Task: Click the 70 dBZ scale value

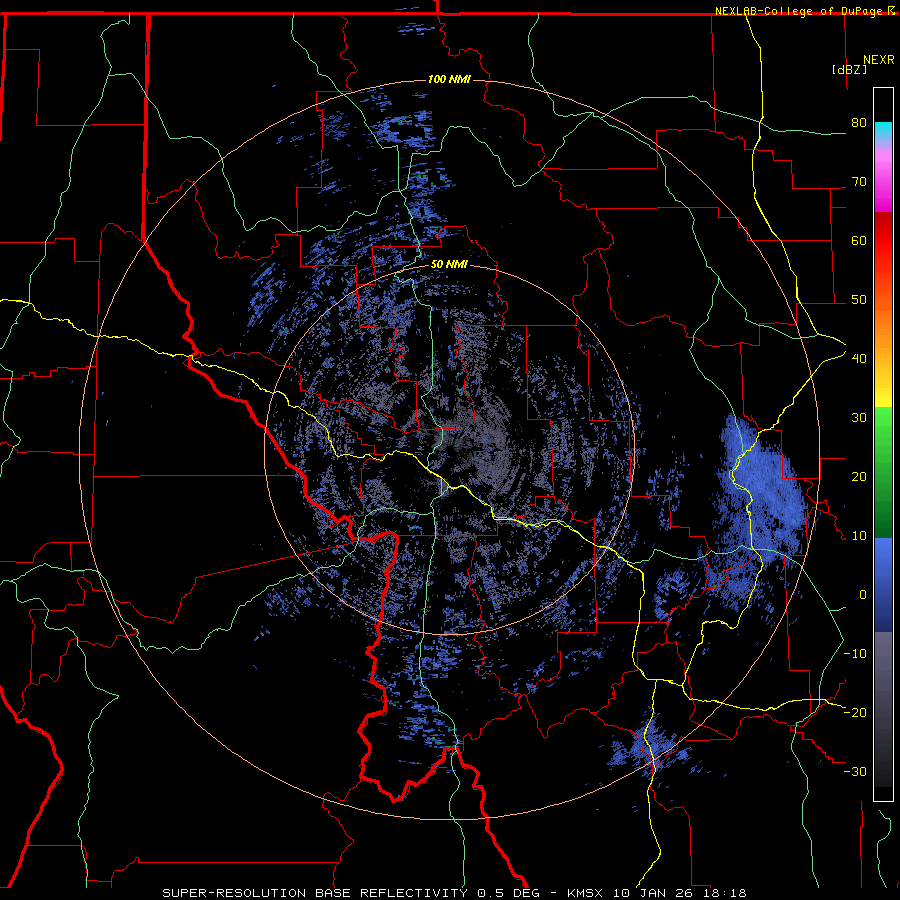Action: pos(859,181)
